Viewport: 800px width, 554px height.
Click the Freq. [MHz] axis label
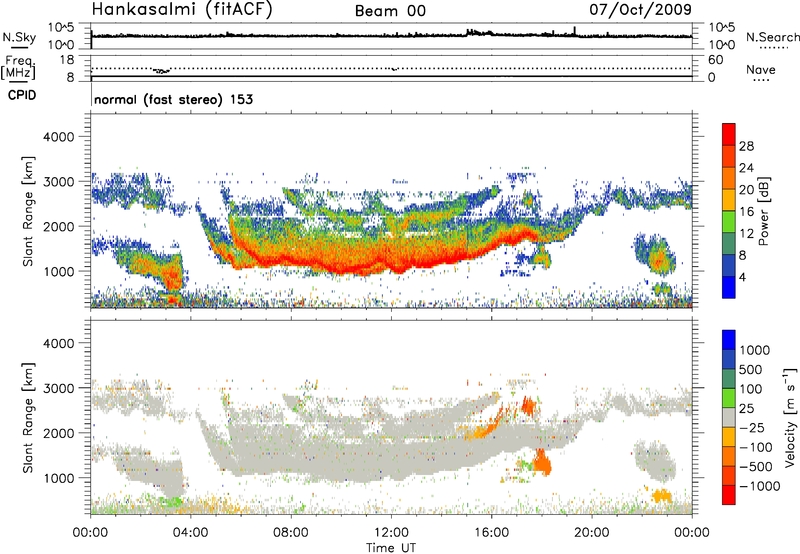click(x=18, y=67)
